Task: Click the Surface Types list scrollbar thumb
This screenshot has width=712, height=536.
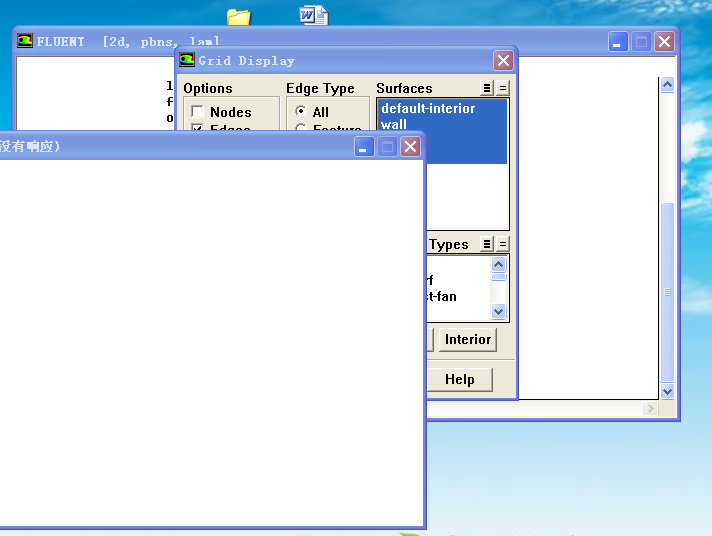Action: coord(499,277)
